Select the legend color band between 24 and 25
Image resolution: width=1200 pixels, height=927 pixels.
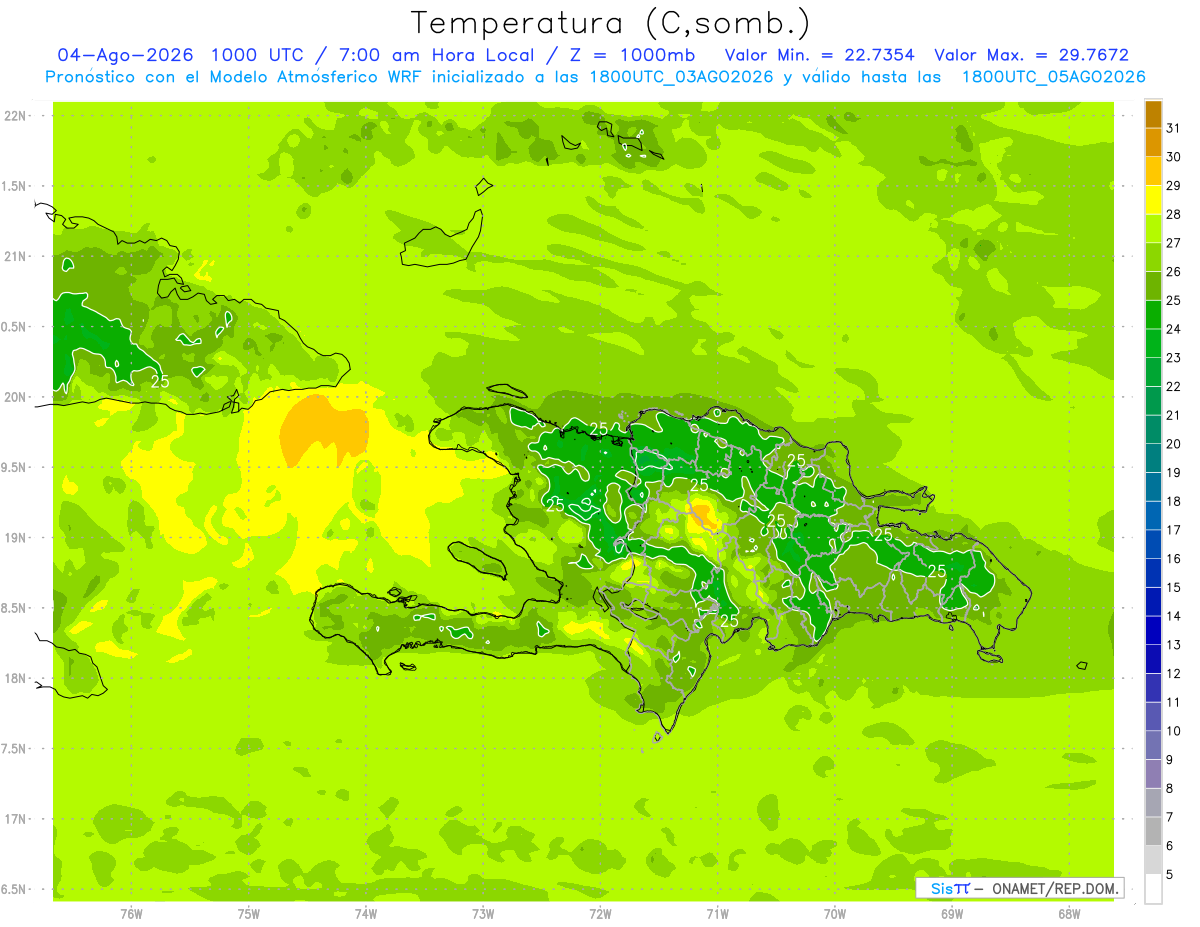pyautogui.click(x=1153, y=314)
